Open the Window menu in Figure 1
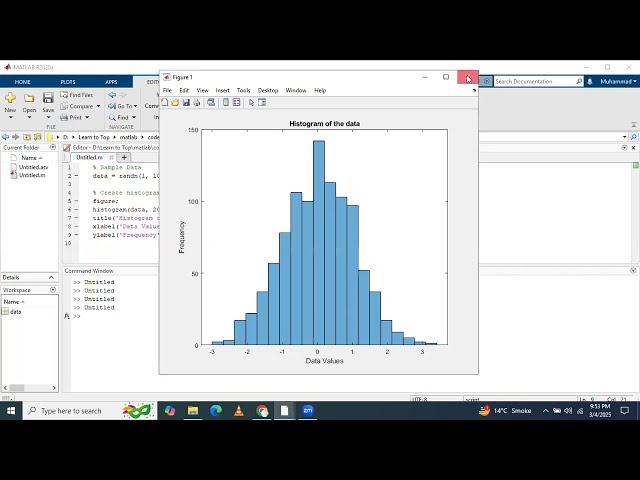Image resolution: width=640 pixels, height=480 pixels. tap(296, 91)
